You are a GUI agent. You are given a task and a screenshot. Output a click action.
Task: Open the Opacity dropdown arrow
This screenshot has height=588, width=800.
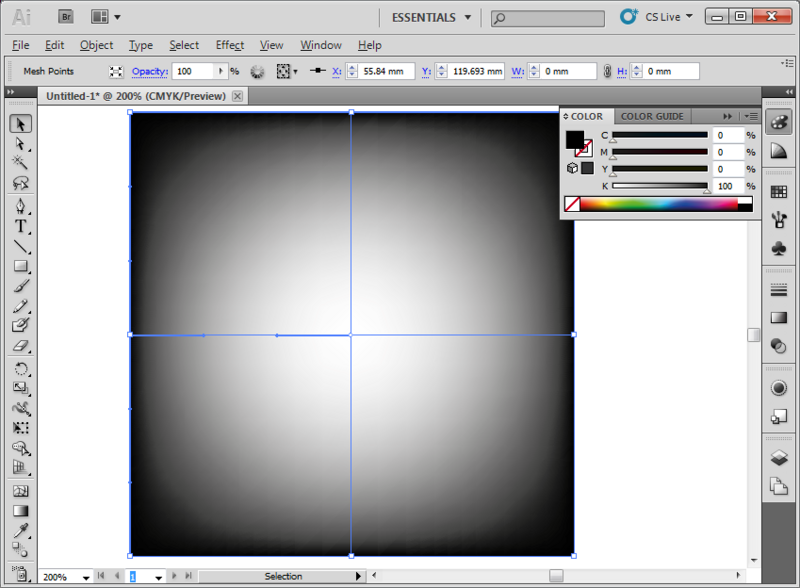tap(219, 70)
